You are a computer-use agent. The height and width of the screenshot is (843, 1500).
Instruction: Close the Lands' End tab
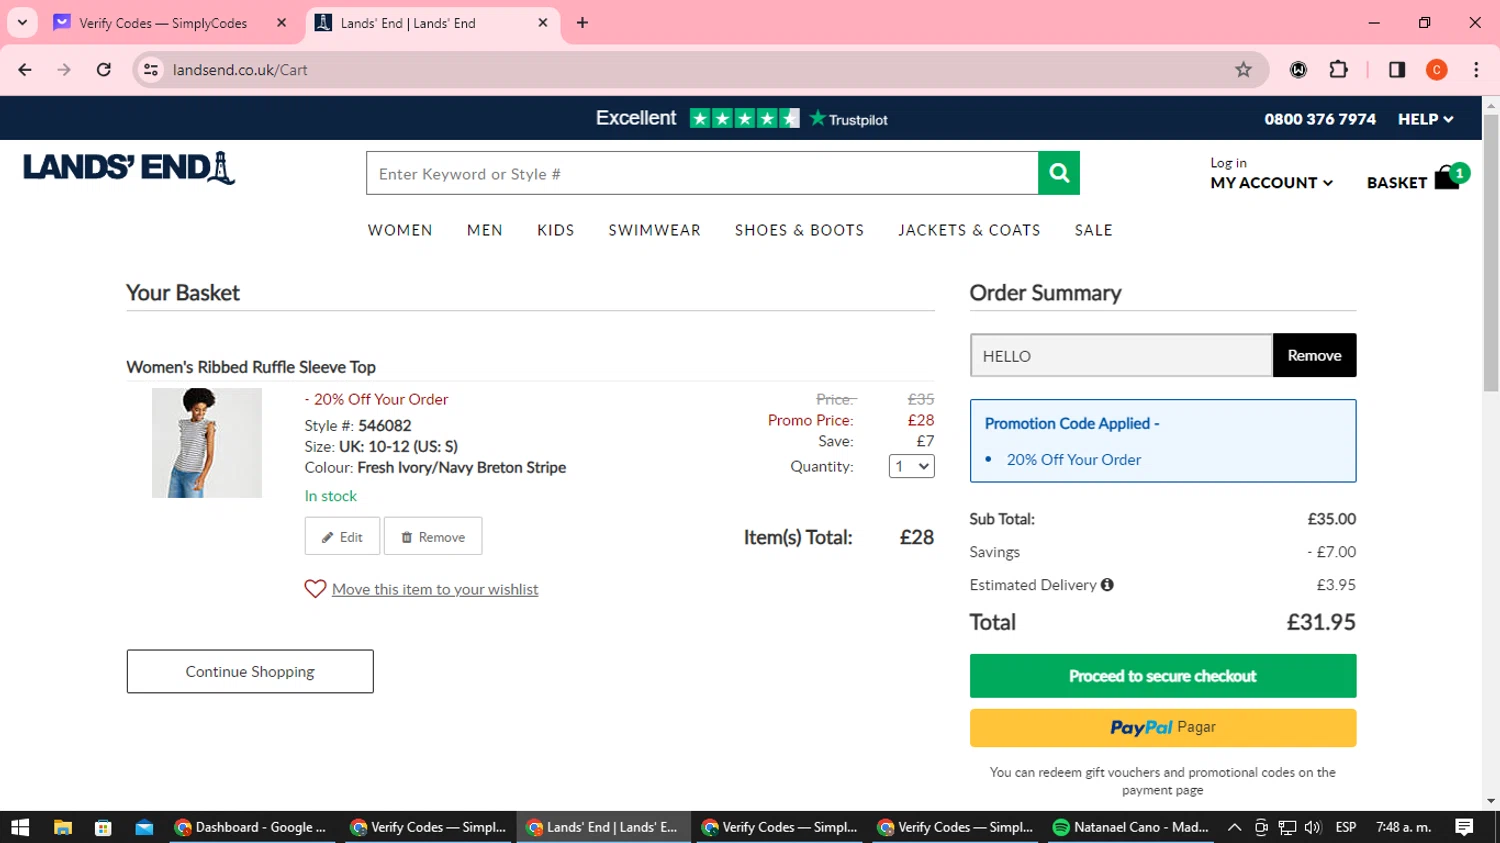(543, 22)
